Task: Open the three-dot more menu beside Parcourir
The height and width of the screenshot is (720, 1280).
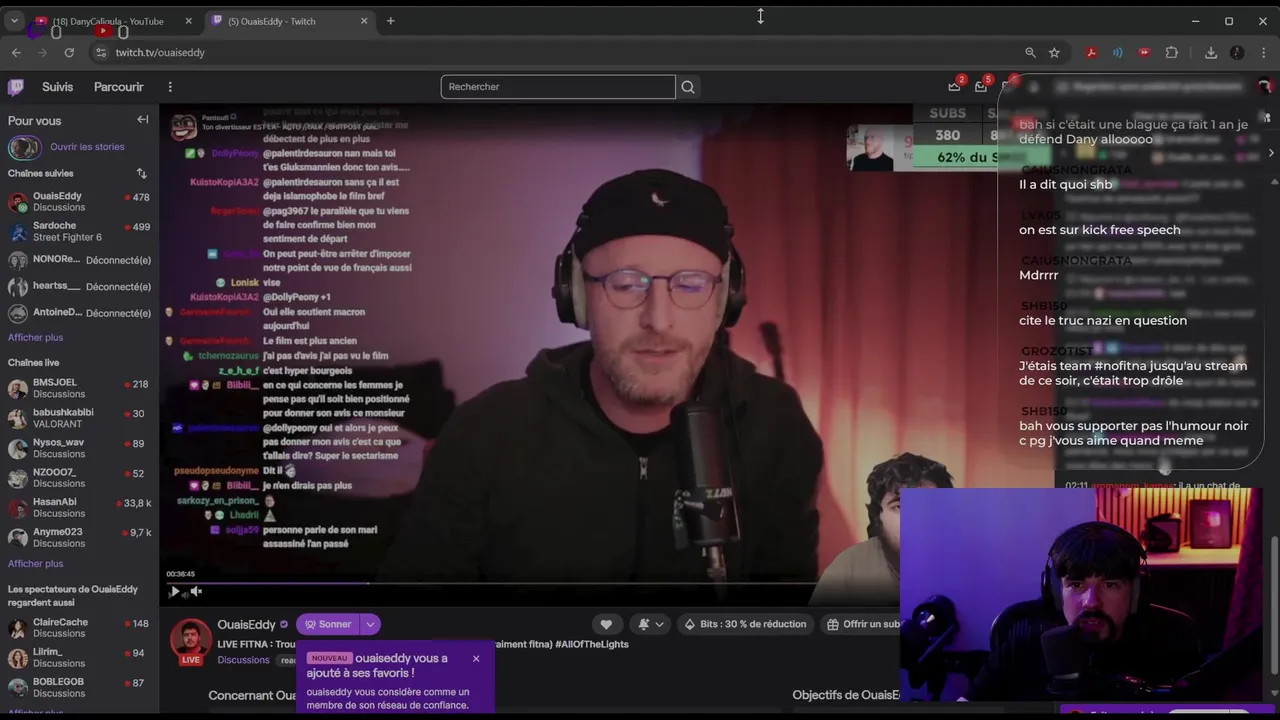Action: click(170, 87)
